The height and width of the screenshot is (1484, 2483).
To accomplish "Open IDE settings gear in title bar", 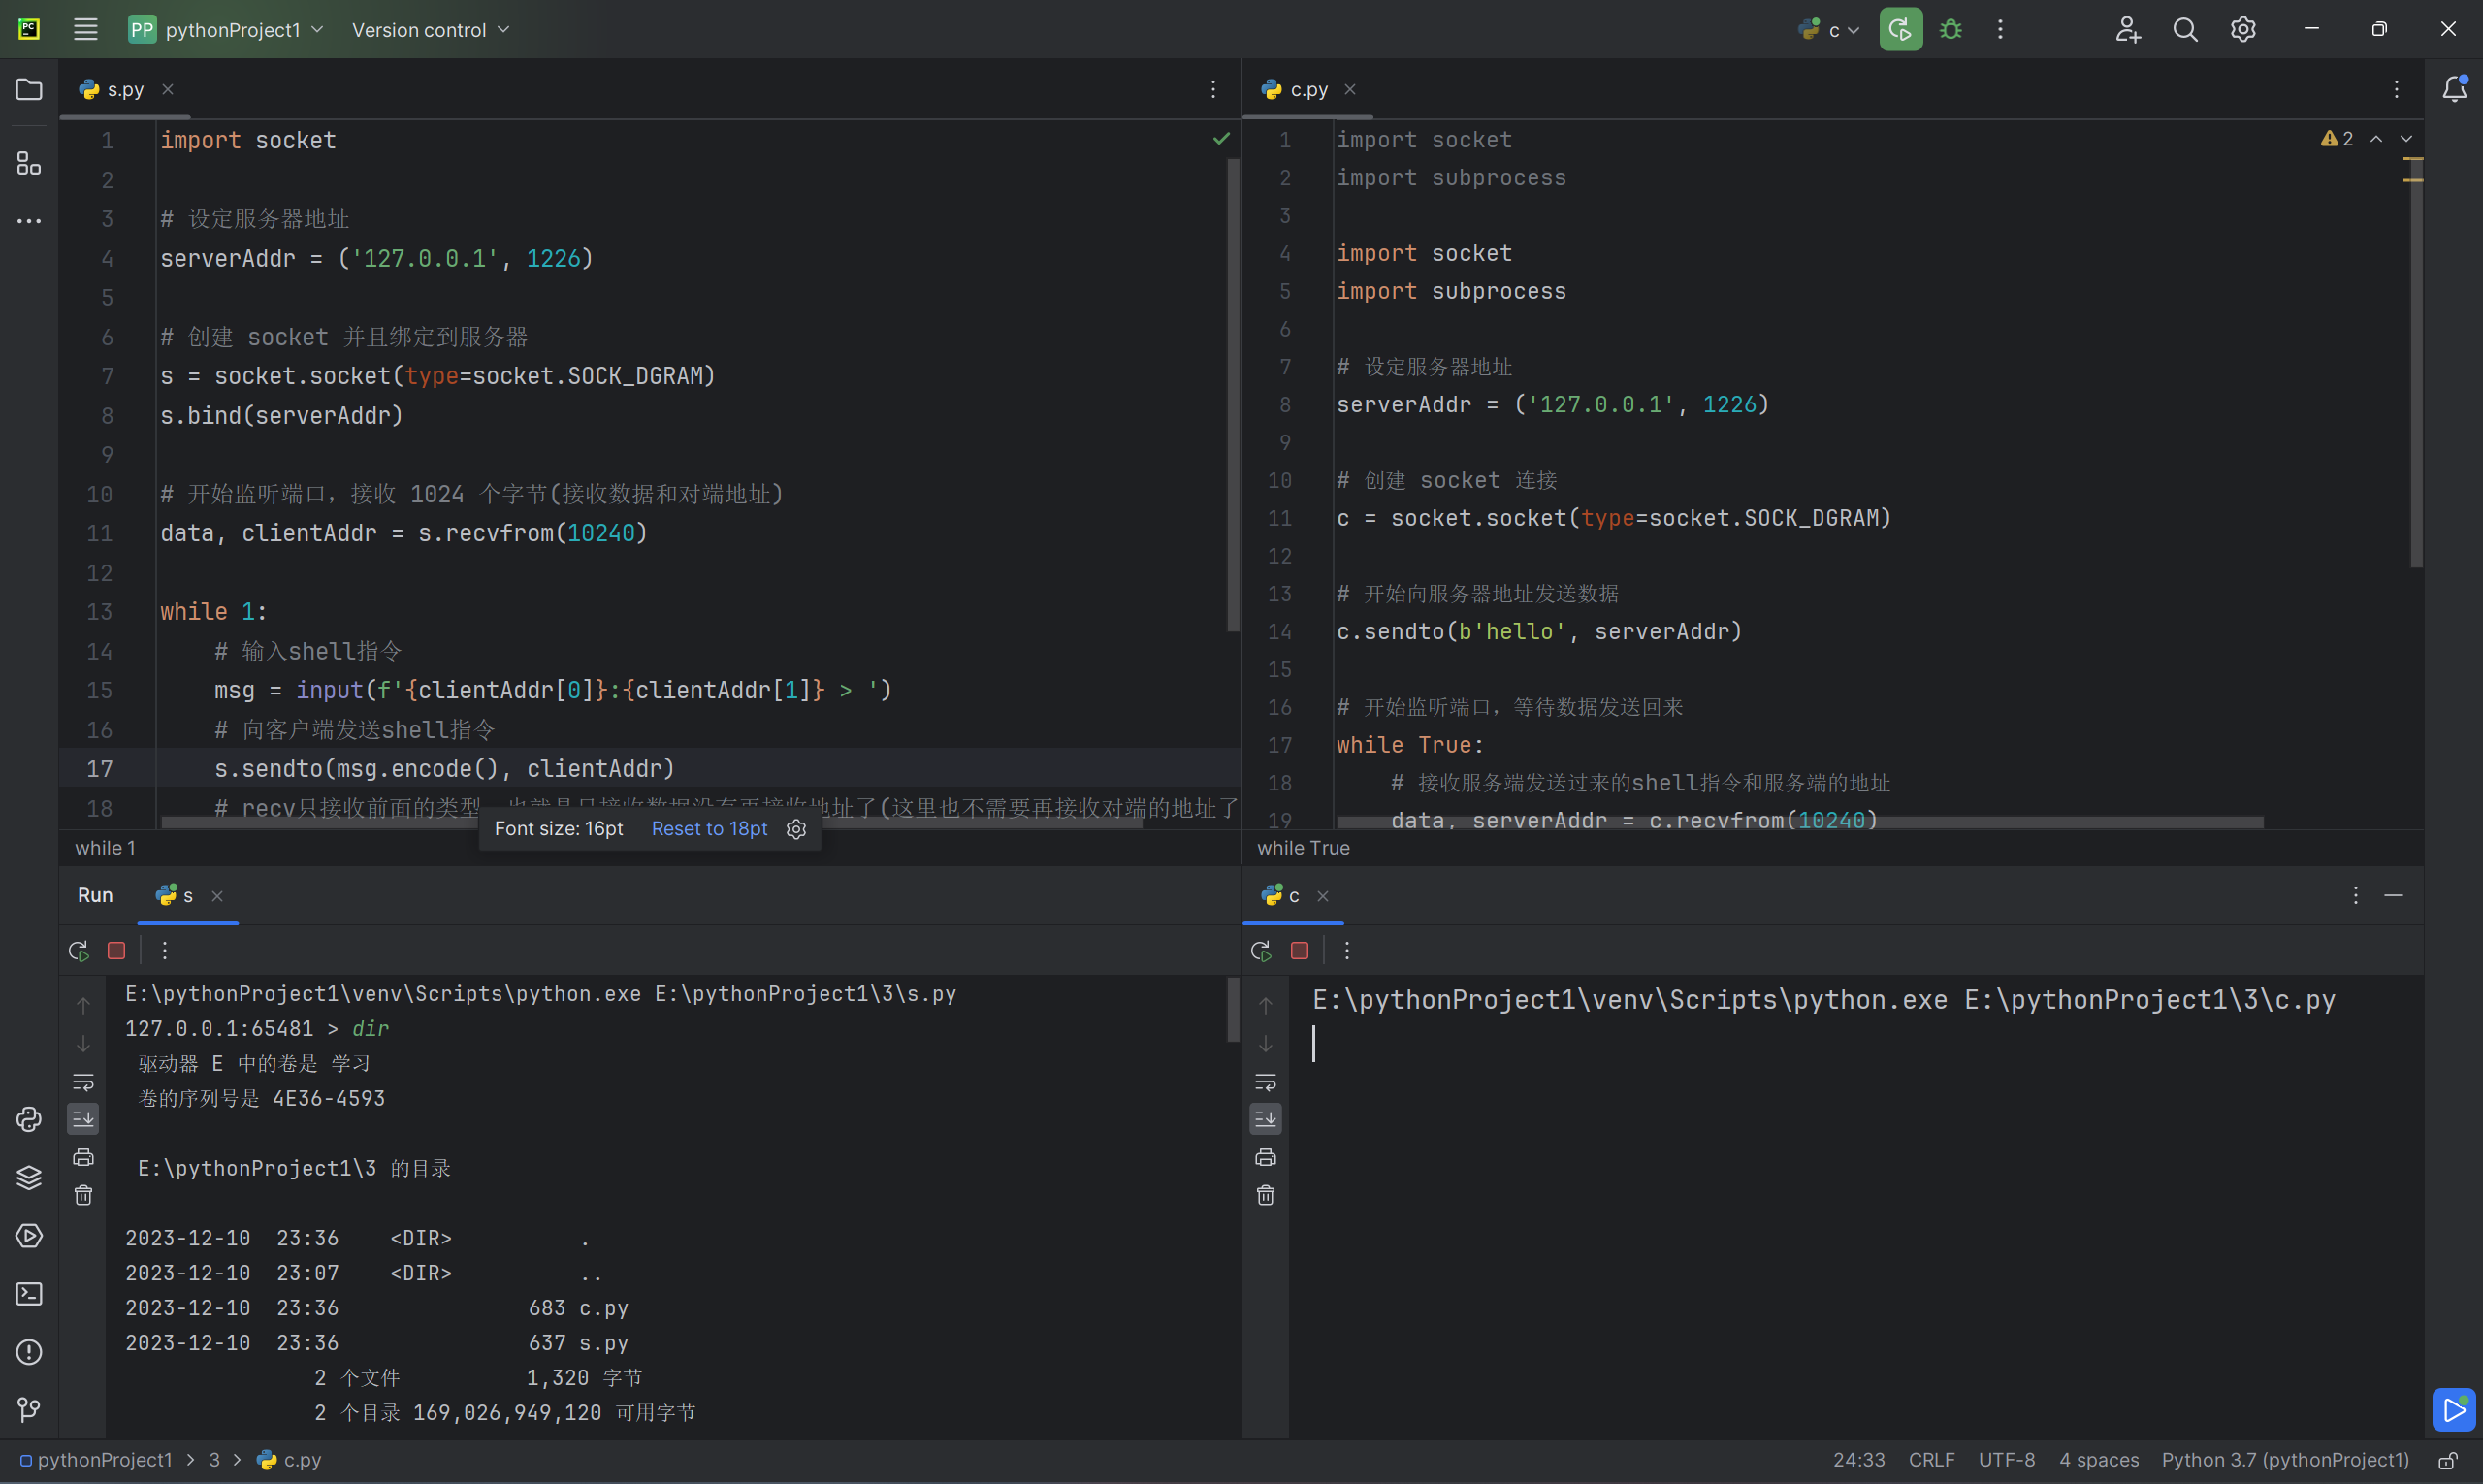I will (x=2243, y=29).
